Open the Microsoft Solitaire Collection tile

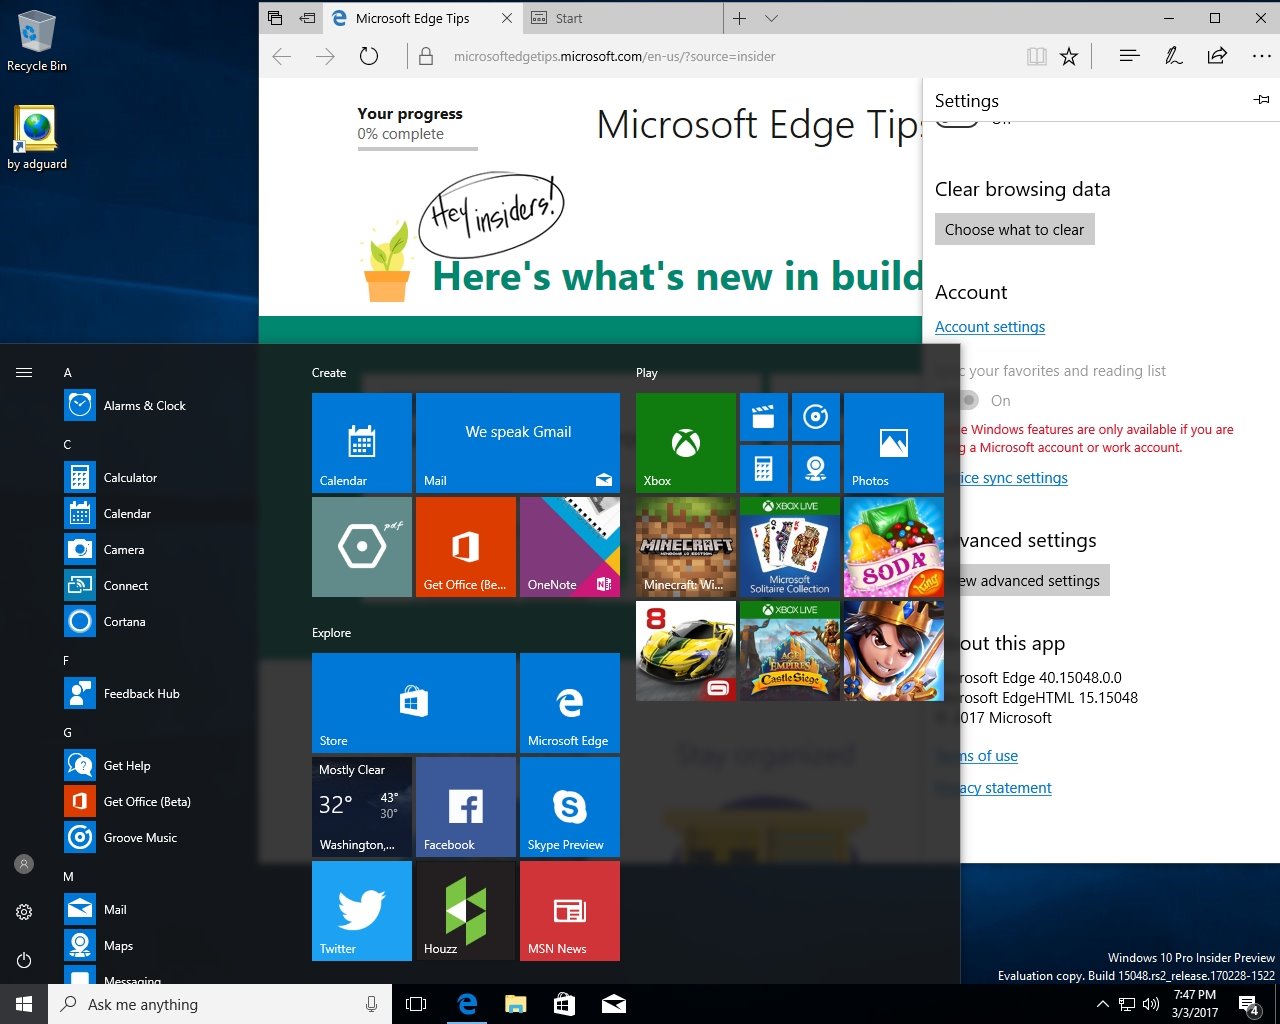click(x=790, y=547)
